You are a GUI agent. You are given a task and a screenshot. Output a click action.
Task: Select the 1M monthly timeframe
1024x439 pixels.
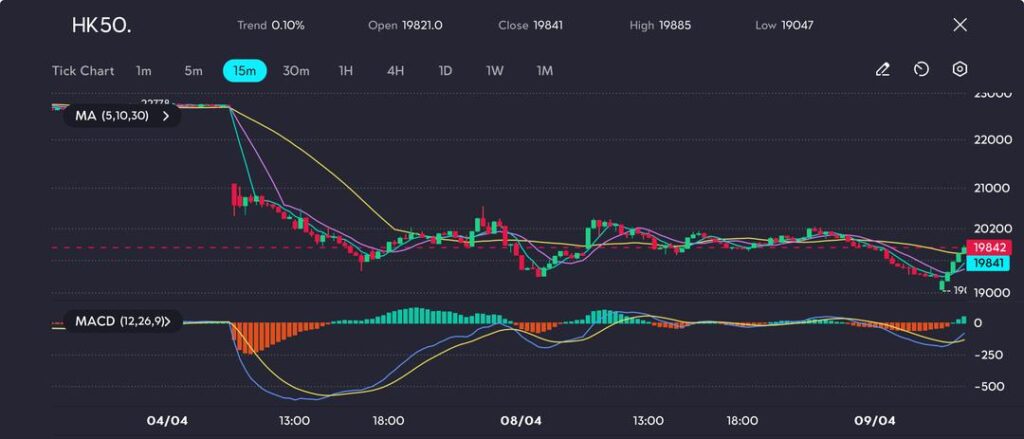[x=545, y=71]
